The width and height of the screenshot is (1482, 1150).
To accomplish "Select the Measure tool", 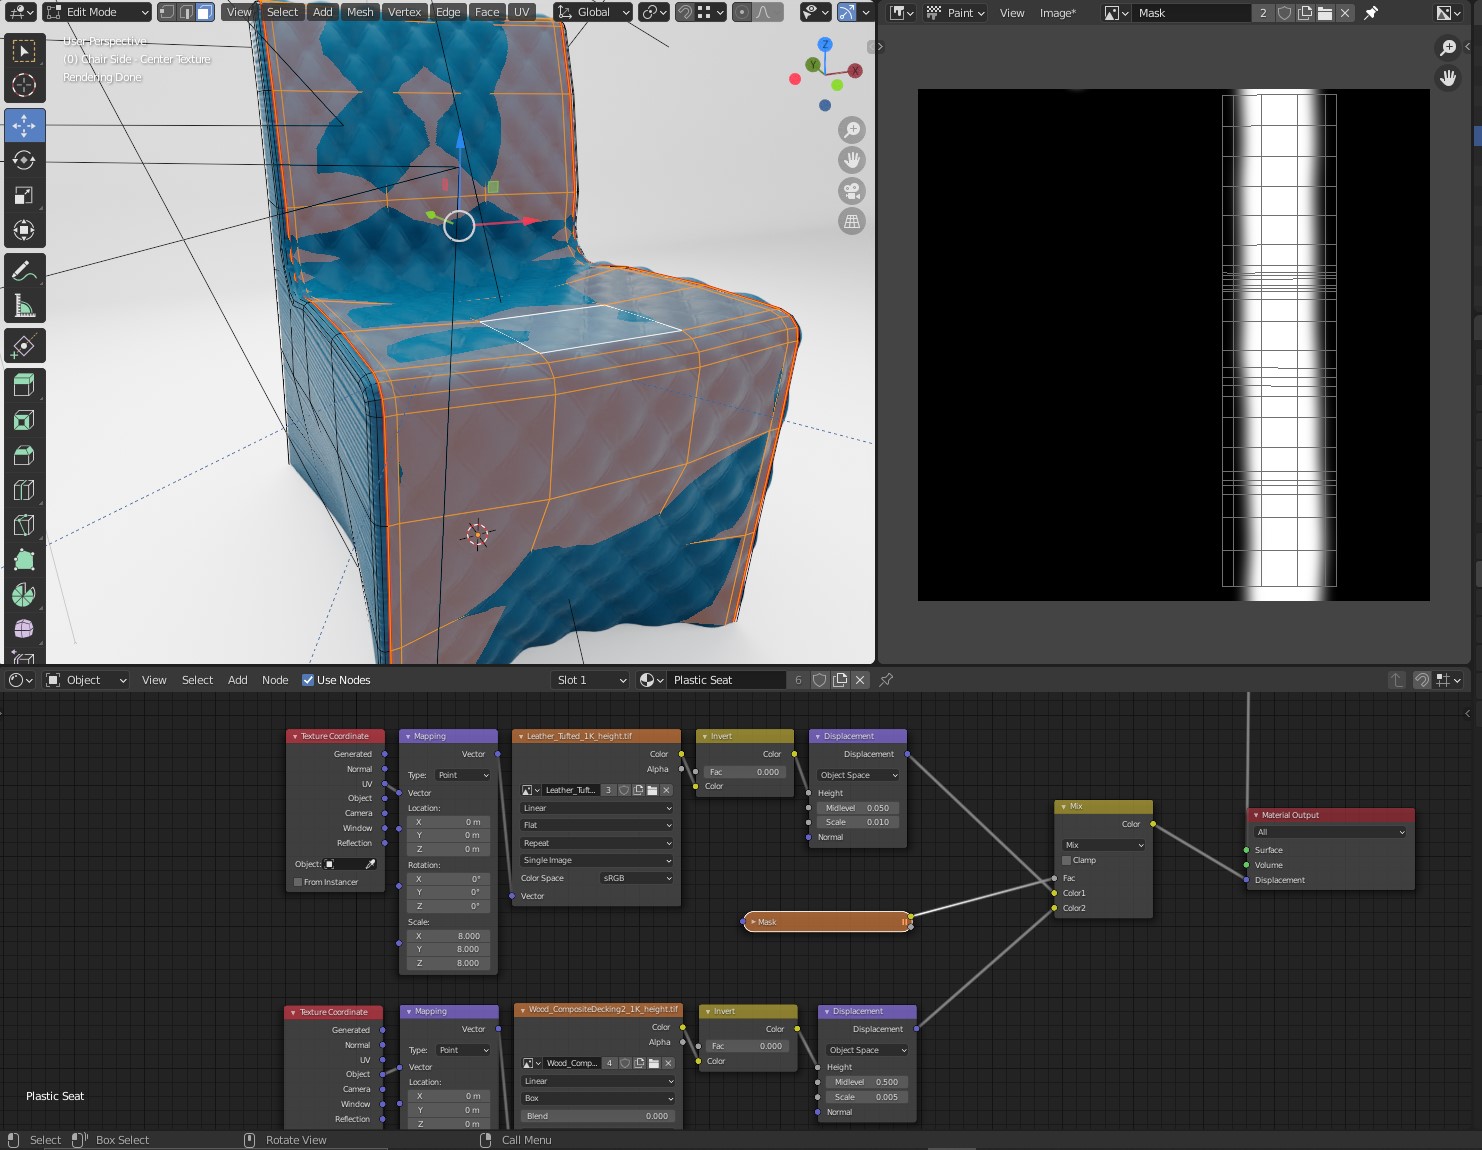I will pyautogui.click(x=24, y=303).
